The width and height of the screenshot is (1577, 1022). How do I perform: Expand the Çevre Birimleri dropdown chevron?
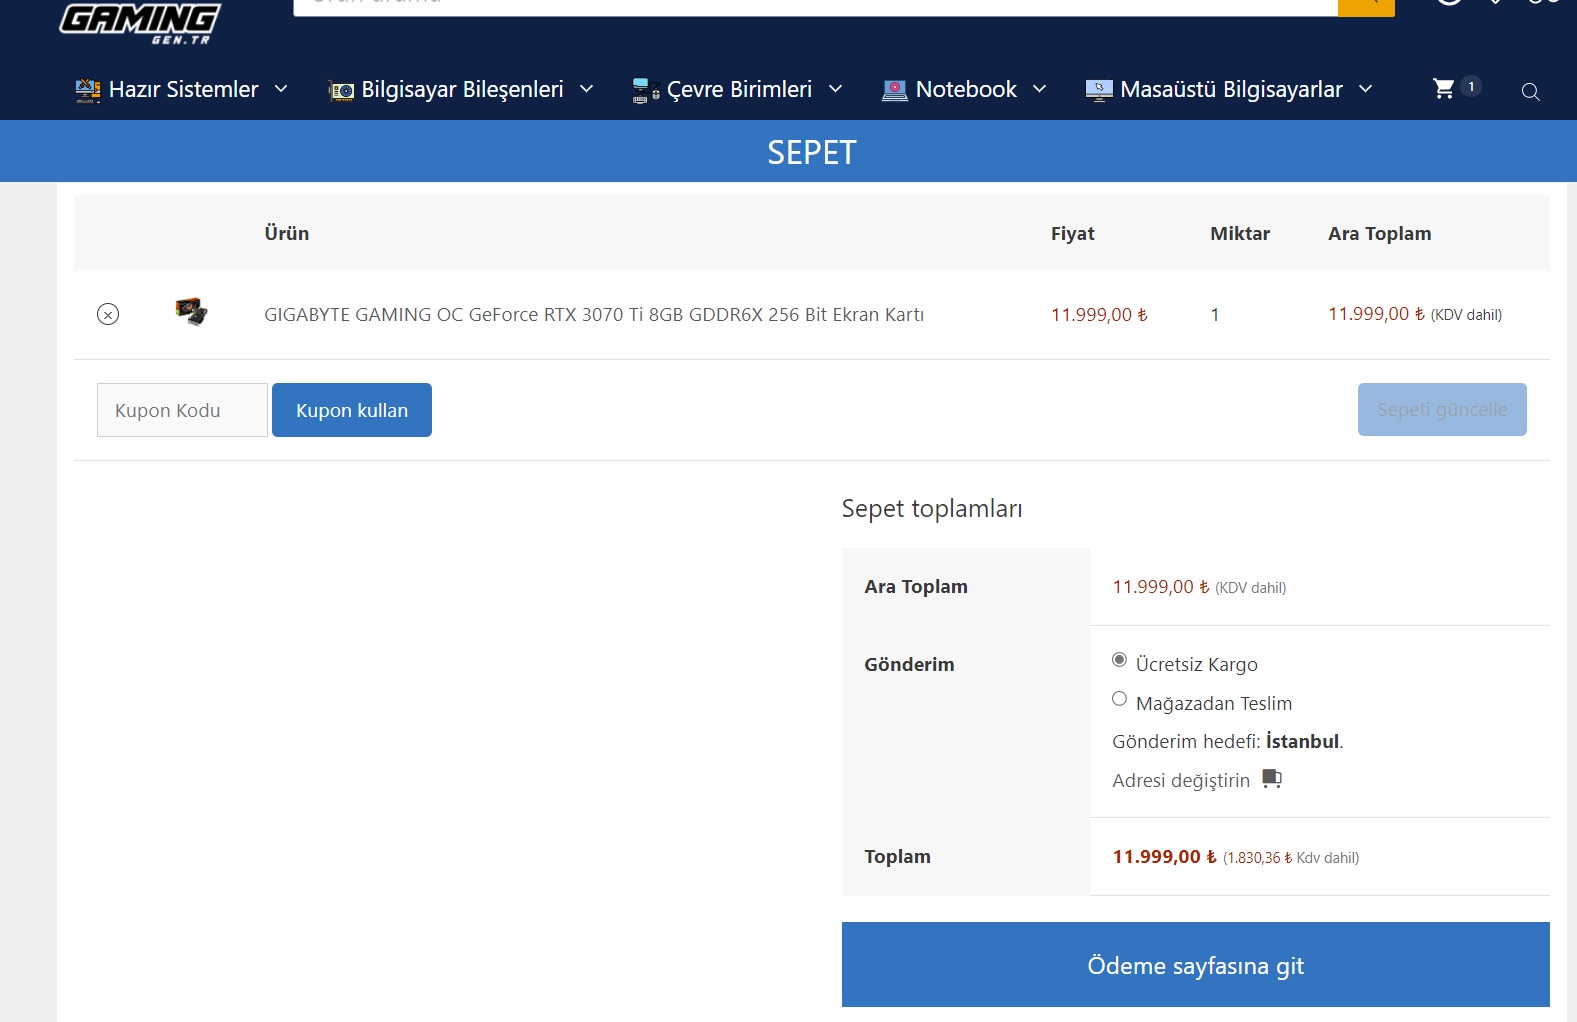tap(835, 89)
